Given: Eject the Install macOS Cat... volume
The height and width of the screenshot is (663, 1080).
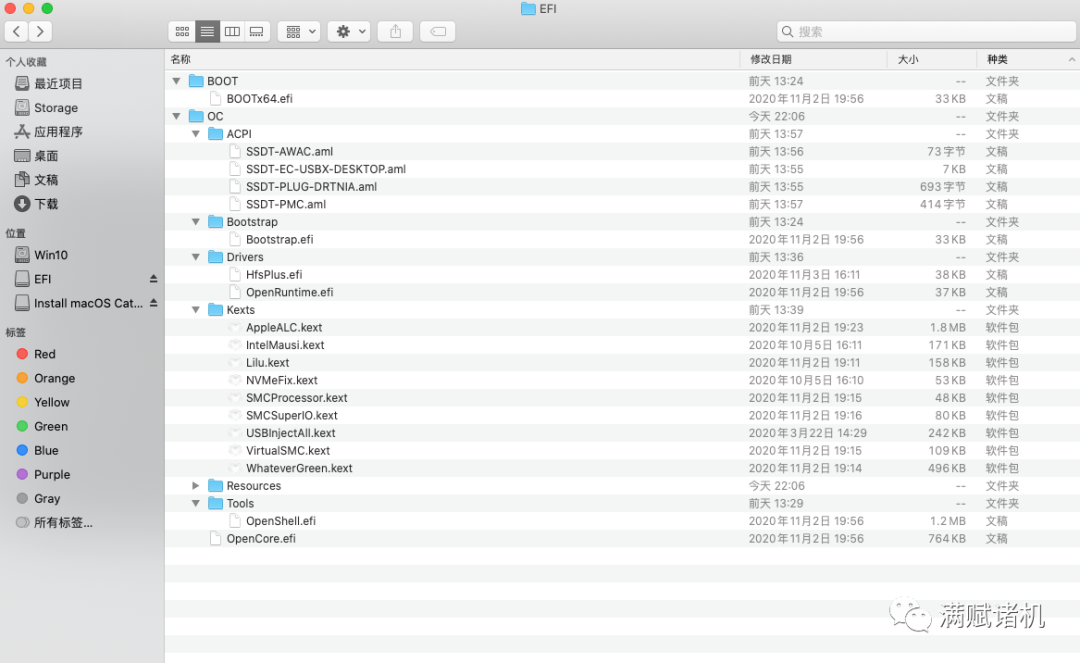Looking at the screenshot, I should pyautogui.click(x=154, y=303).
